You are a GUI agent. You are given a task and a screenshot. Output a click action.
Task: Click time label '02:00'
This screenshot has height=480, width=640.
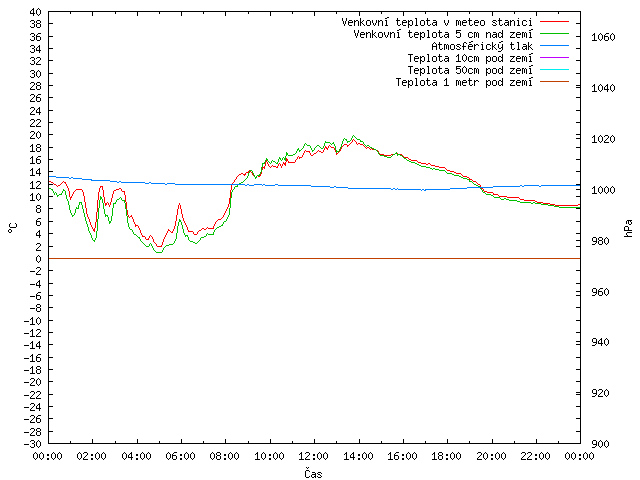pyautogui.click(x=92, y=456)
